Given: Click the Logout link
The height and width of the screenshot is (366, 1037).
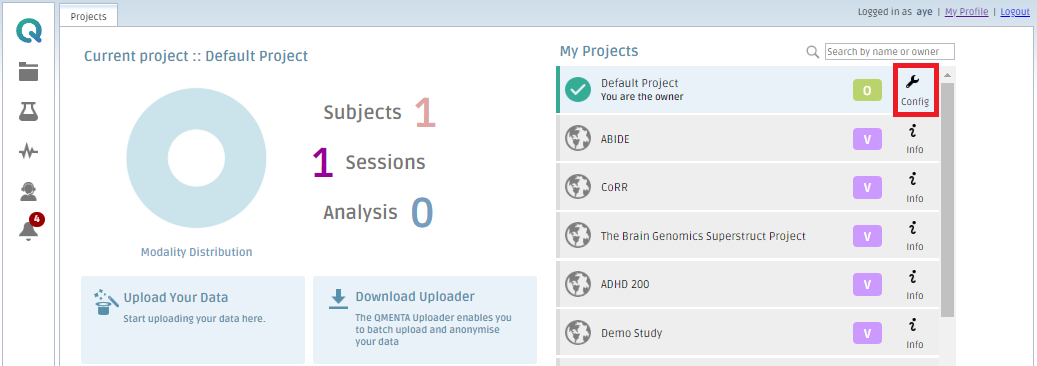Looking at the screenshot, I should coord(1015,12).
